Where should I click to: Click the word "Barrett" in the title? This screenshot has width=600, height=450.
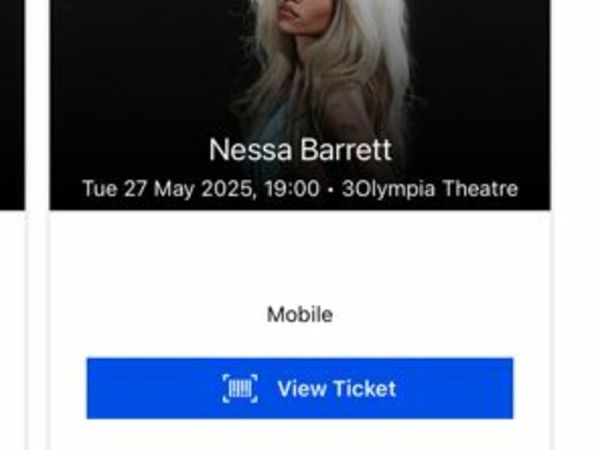[346, 150]
